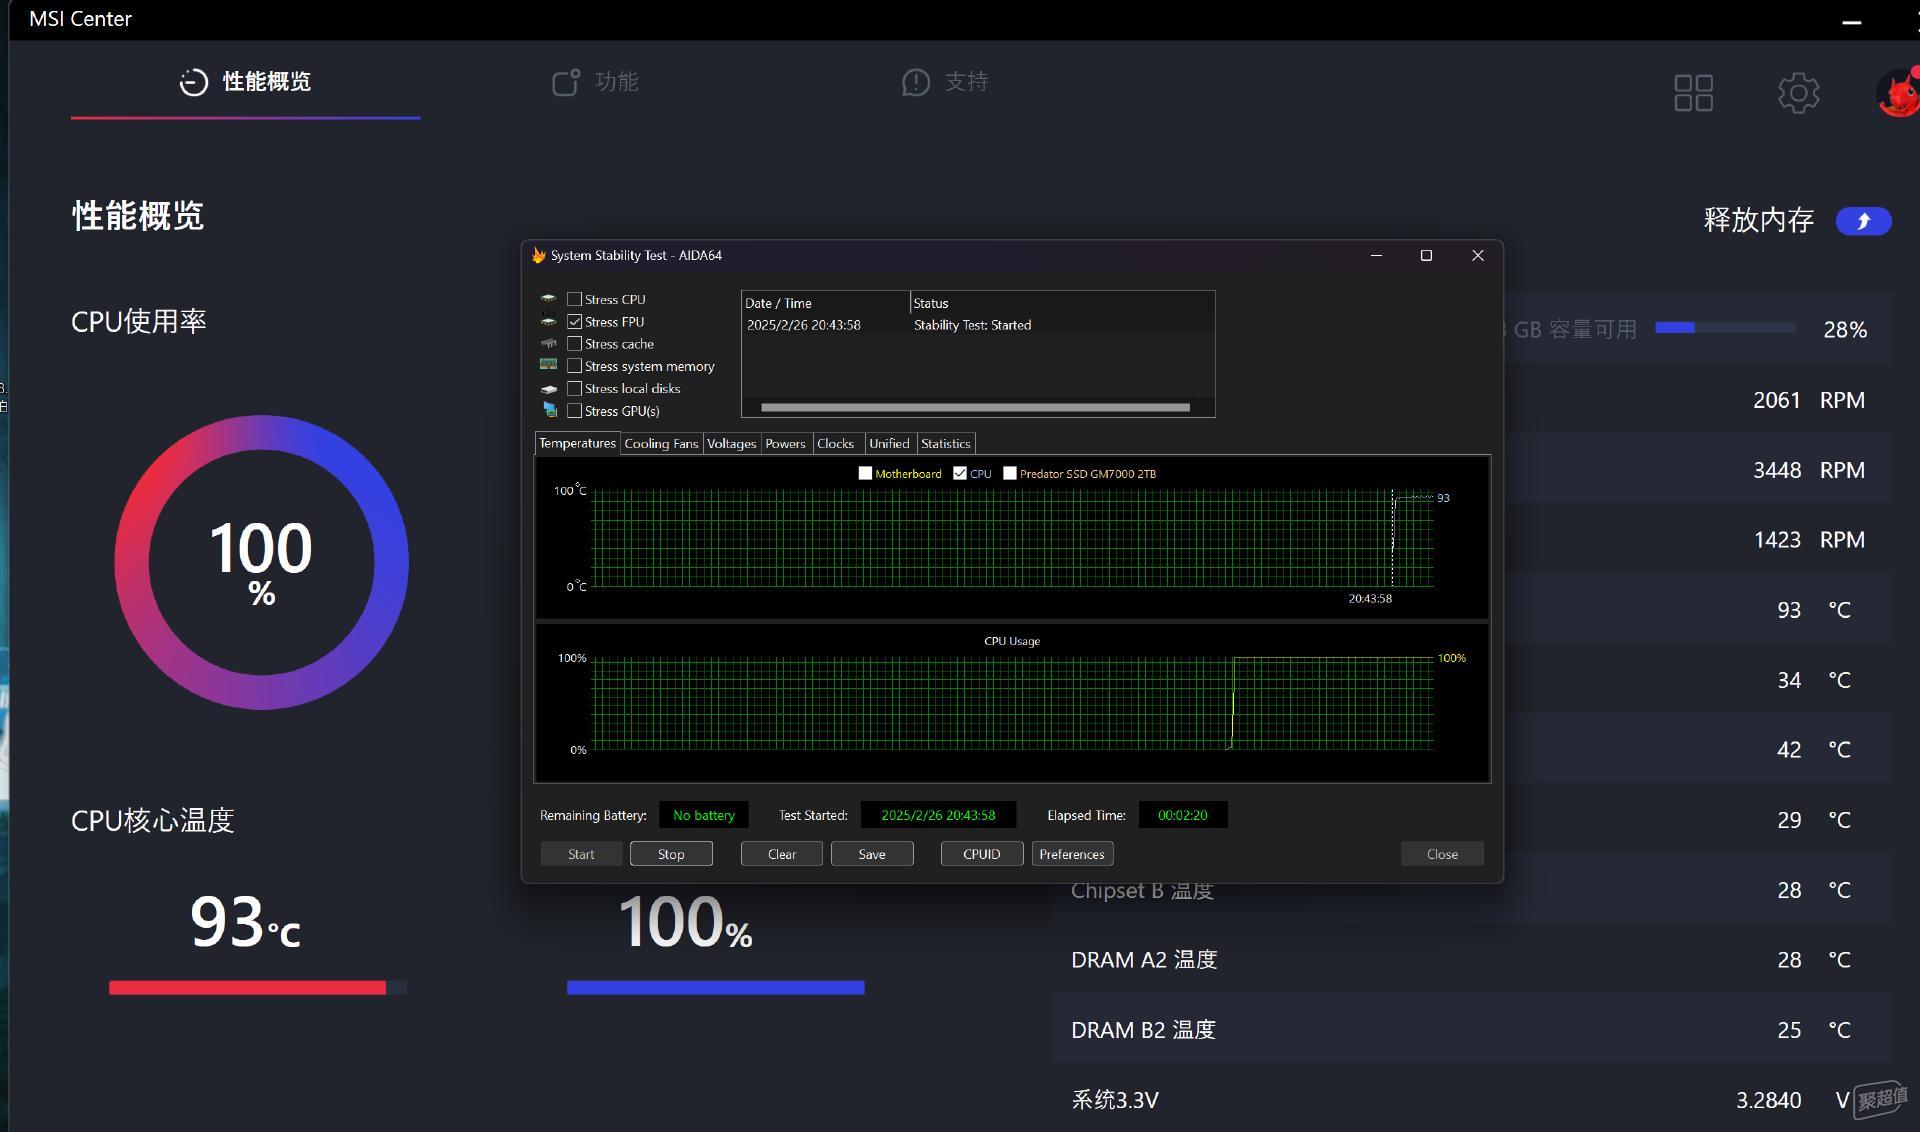Click the Stability Test: Started log entry
Viewport: 1920px width, 1132px height.
972,325
